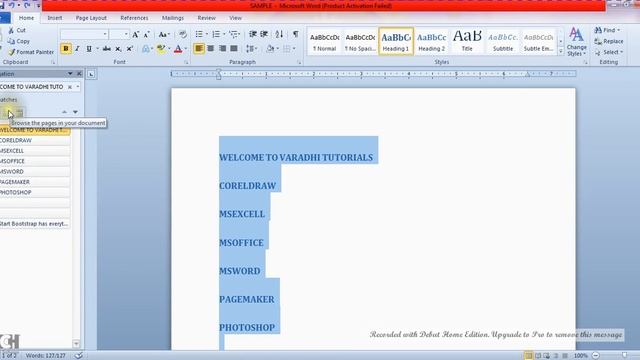Apply Text Effects icon
The height and width of the screenshot is (360, 640).
[x=146, y=49]
